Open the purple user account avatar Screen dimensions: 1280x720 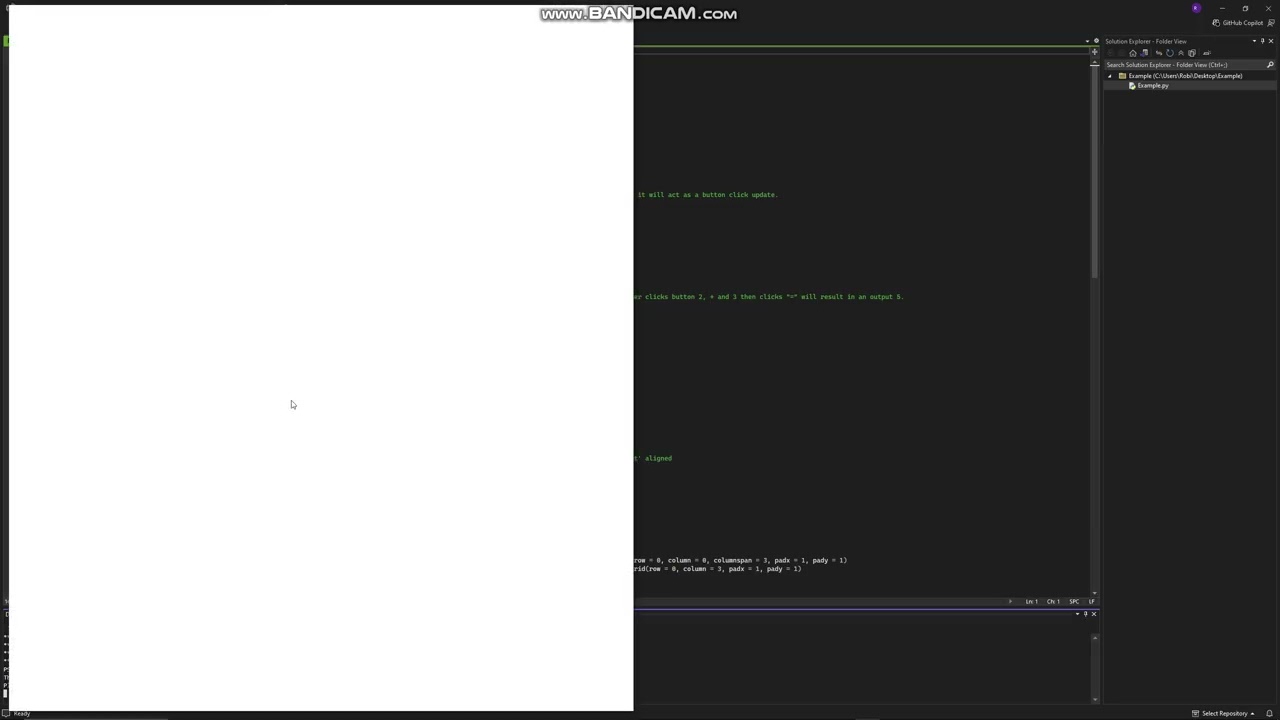pos(1196,8)
